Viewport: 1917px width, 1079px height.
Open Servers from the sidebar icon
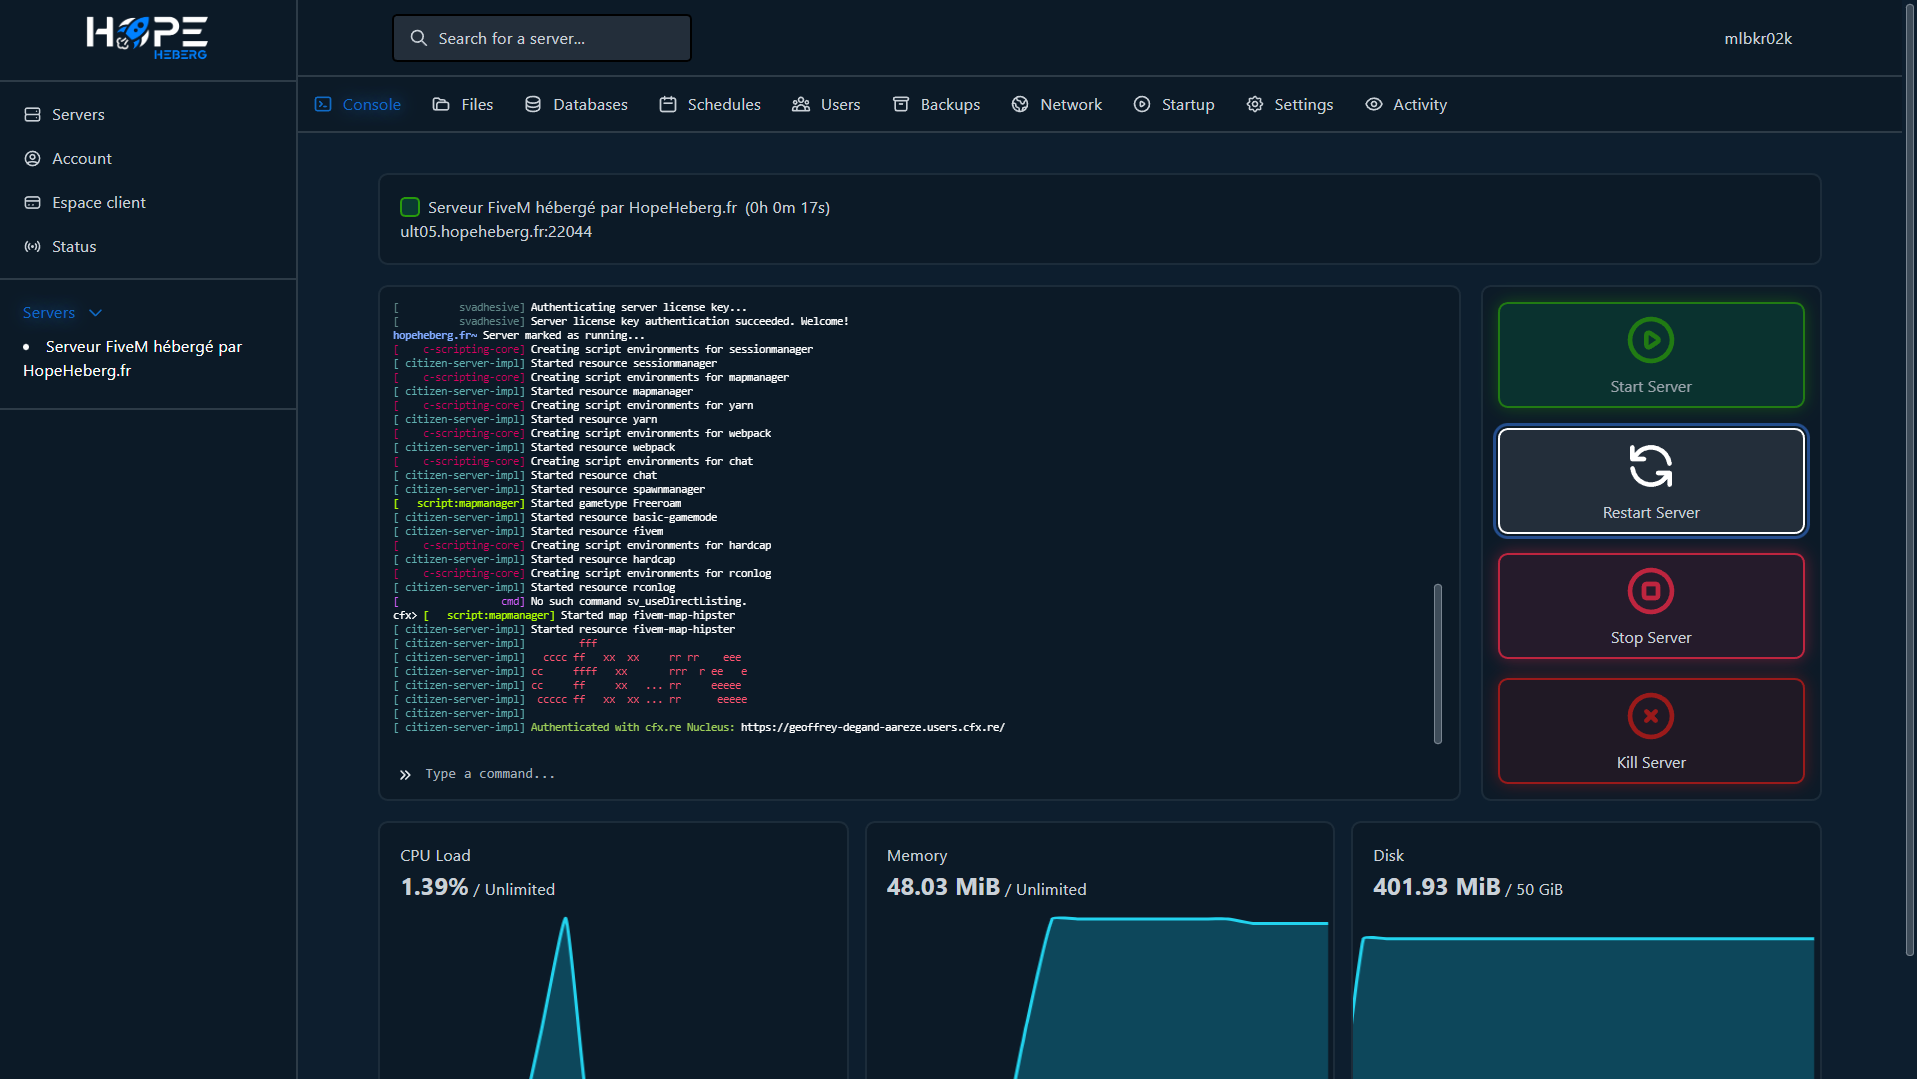[x=32, y=115]
